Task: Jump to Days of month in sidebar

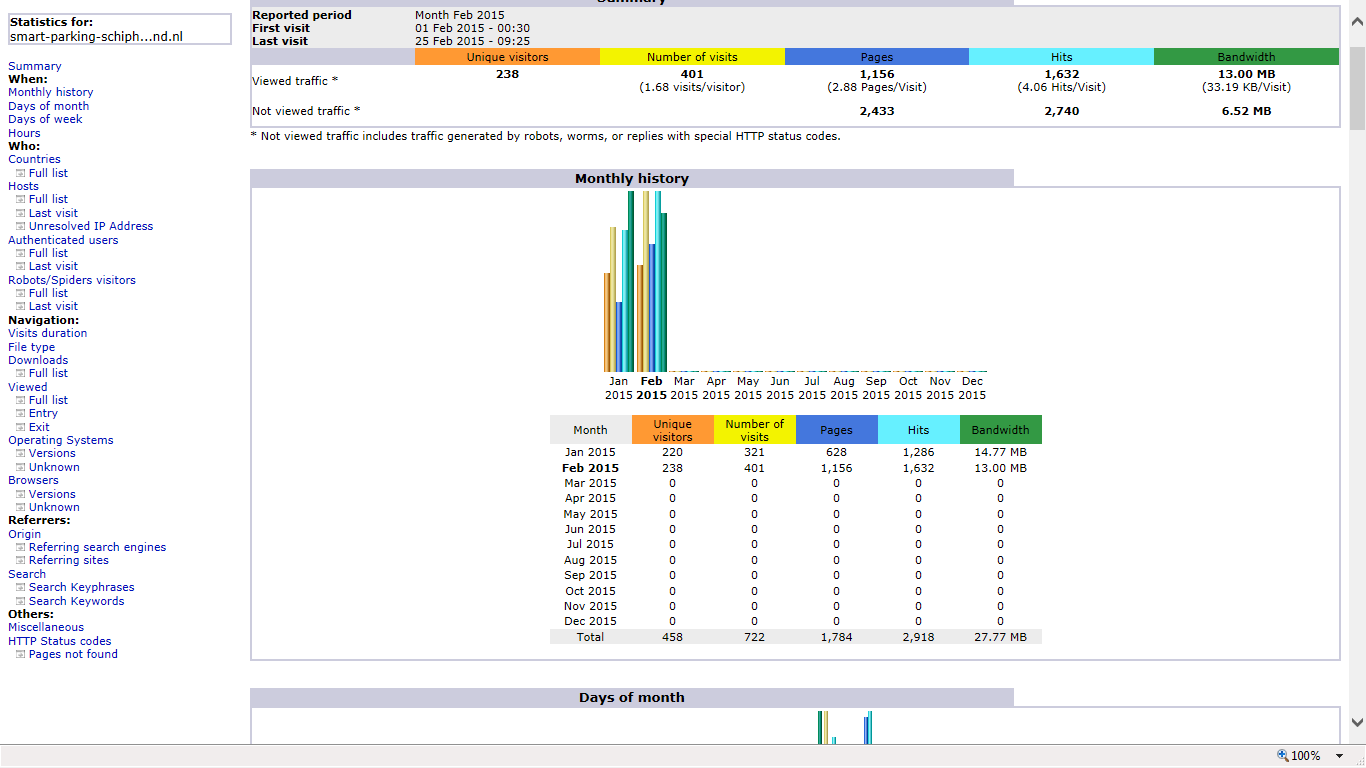Action: click(49, 106)
